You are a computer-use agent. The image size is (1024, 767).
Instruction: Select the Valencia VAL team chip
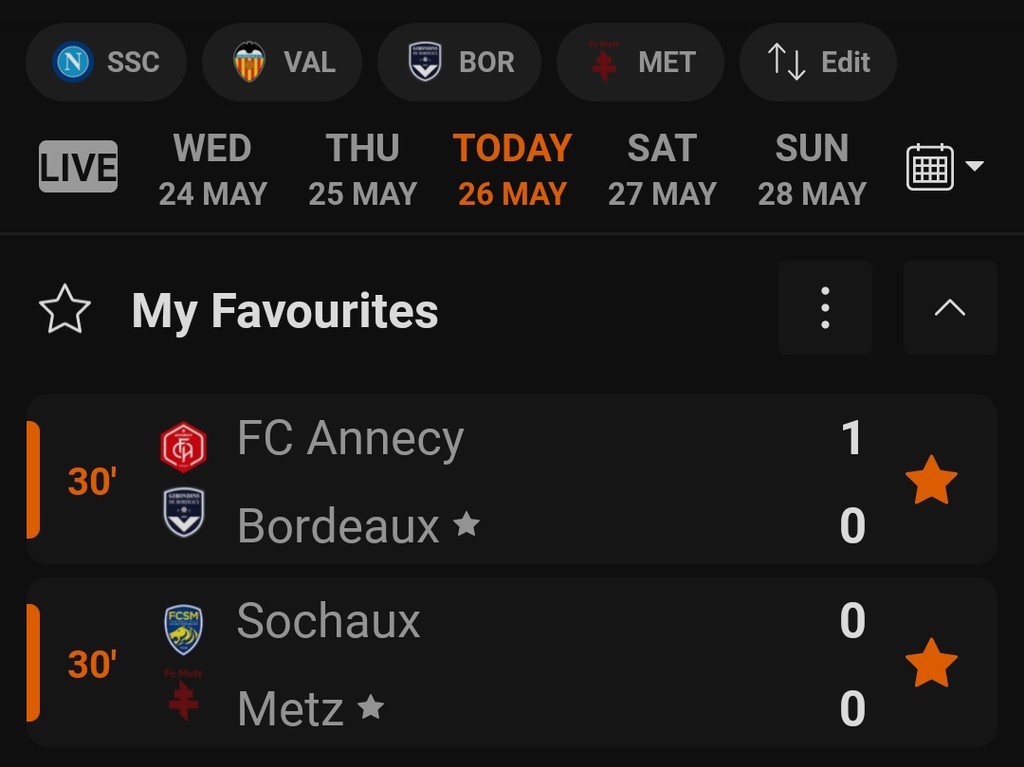point(282,62)
